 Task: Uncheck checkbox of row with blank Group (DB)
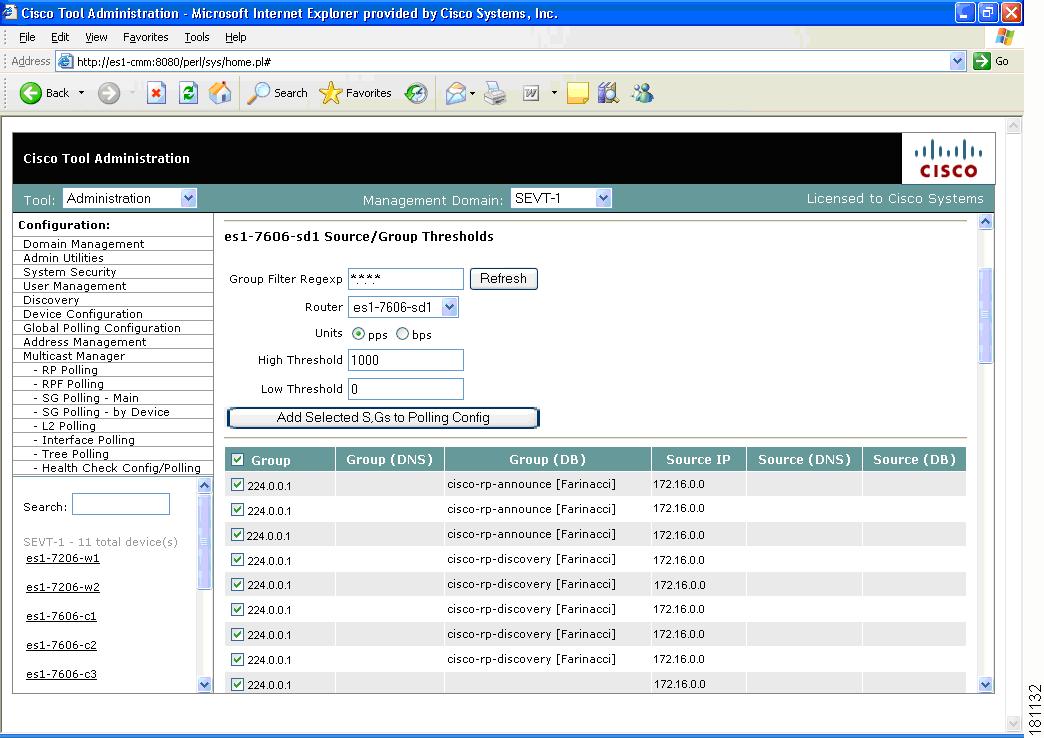[237, 684]
